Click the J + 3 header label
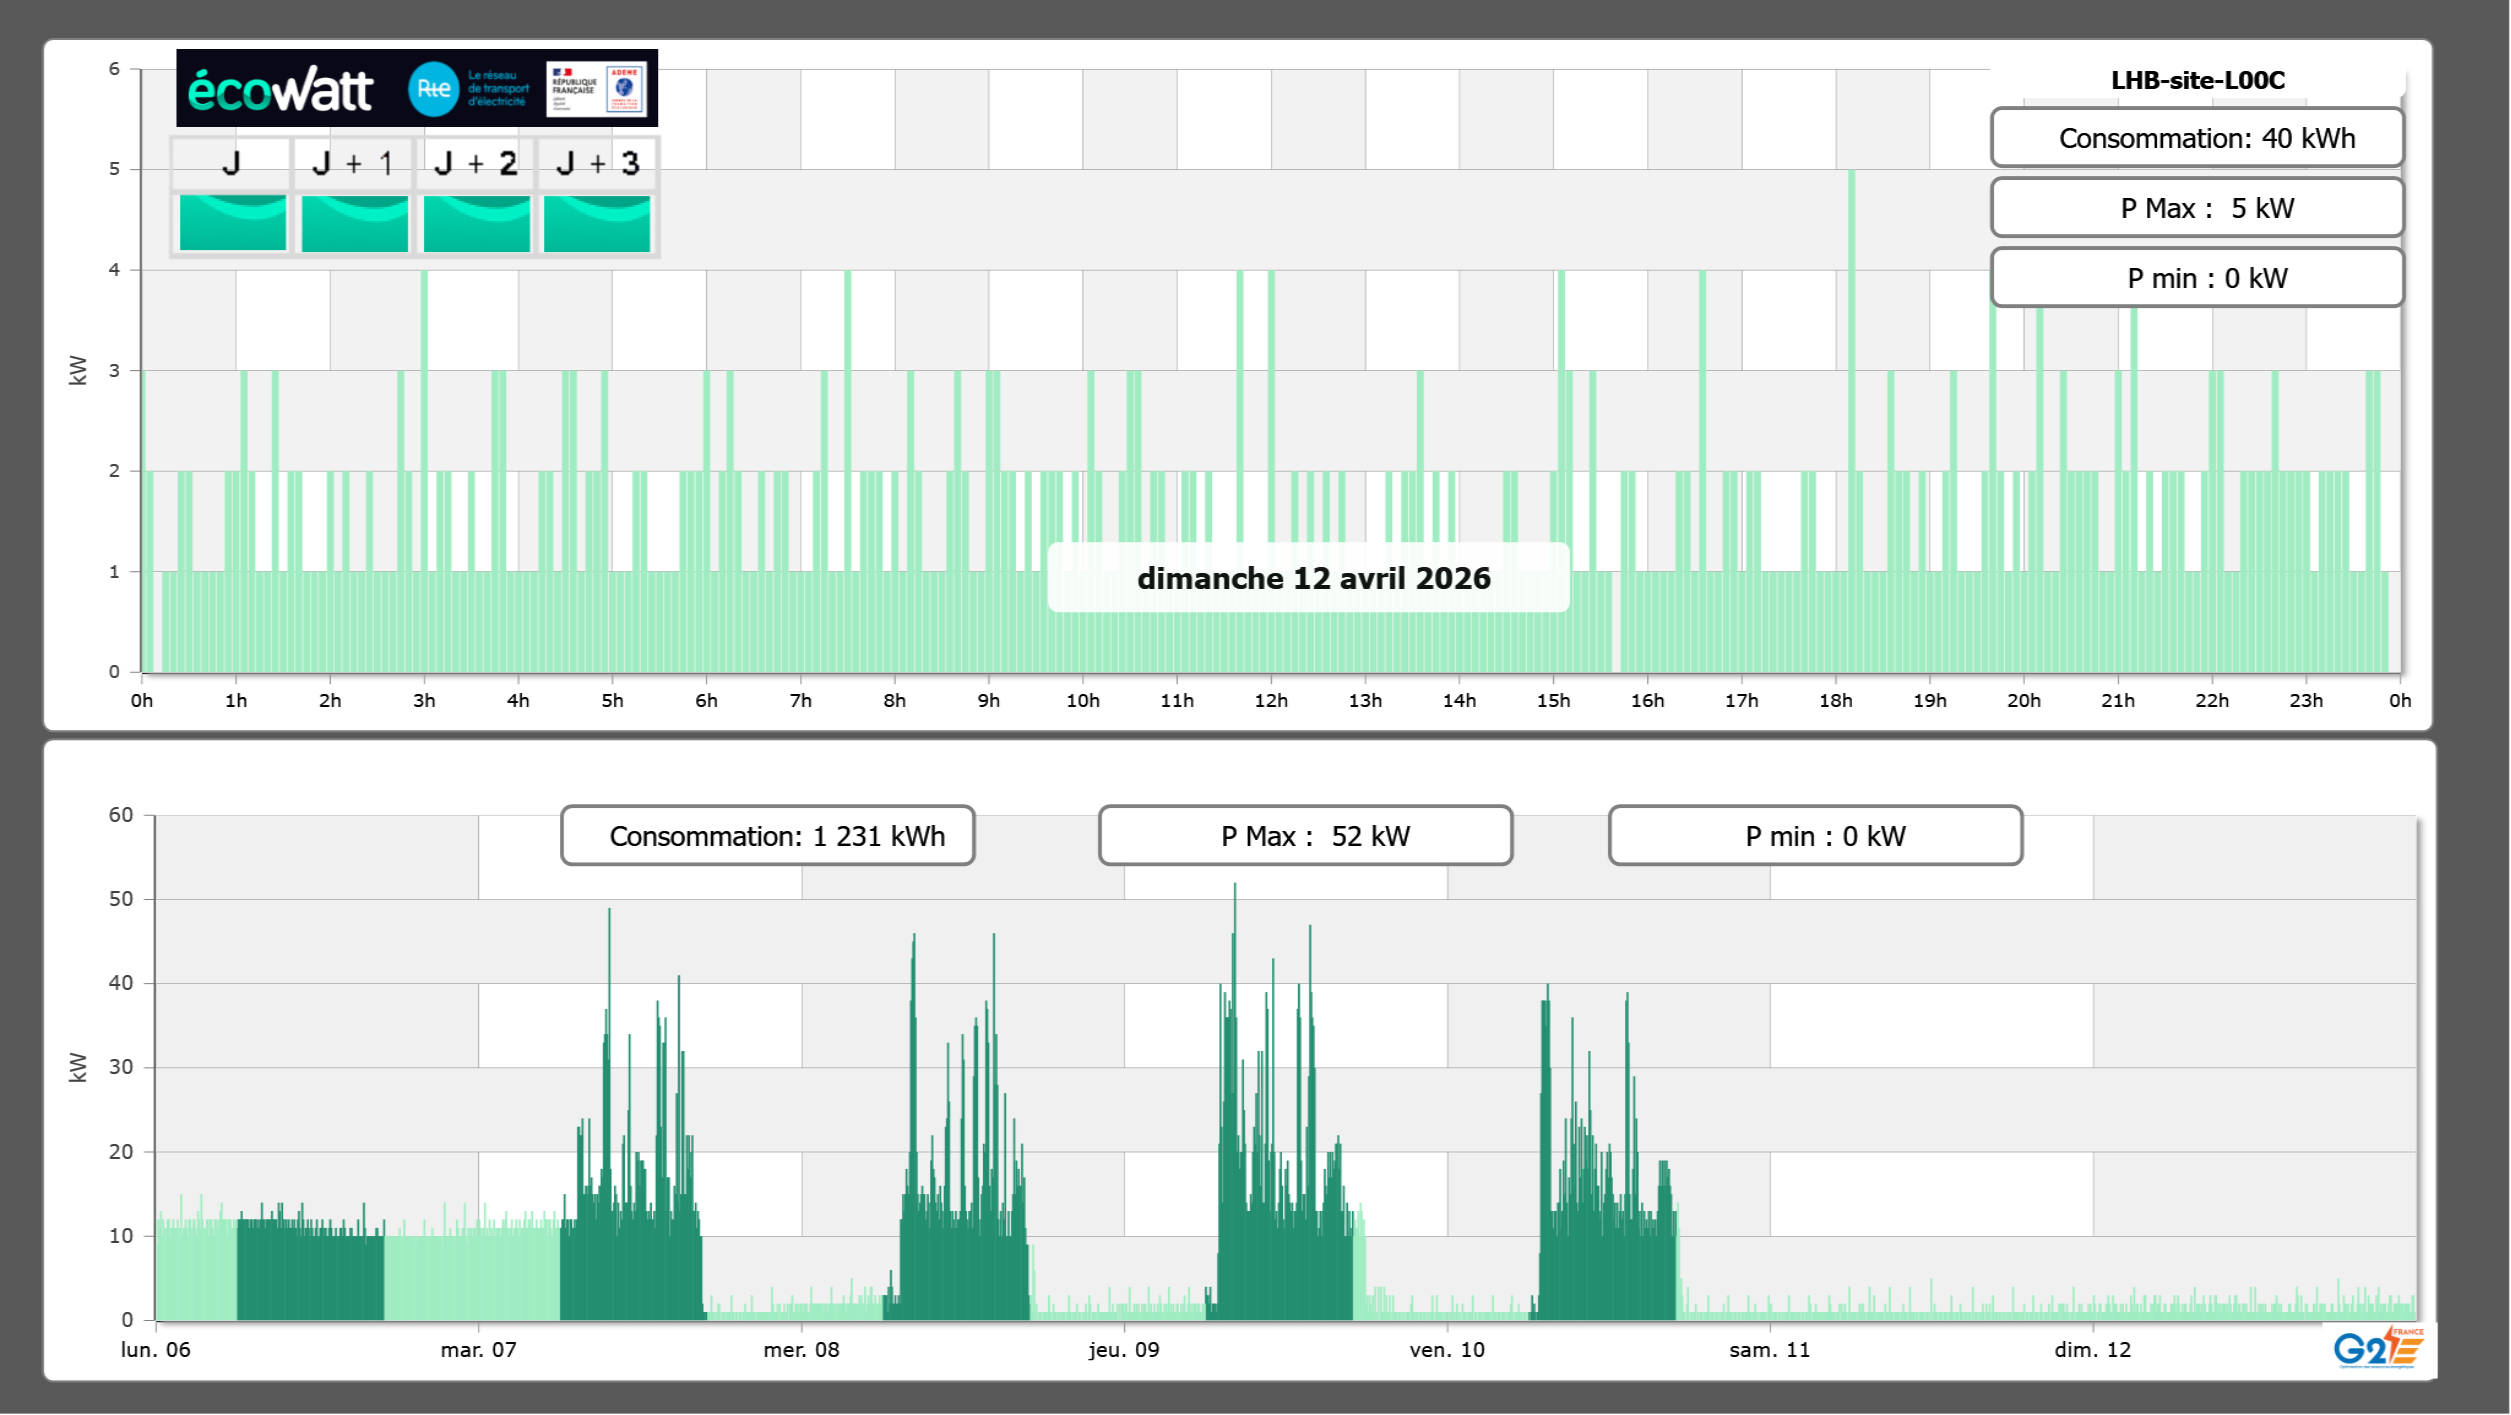Viewport: 2511px width, 1415px height. (x=597, y=163)
